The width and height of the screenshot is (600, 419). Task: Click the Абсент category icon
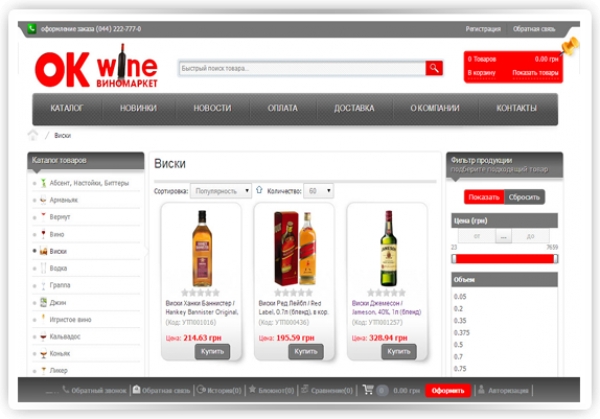[43, 183]
